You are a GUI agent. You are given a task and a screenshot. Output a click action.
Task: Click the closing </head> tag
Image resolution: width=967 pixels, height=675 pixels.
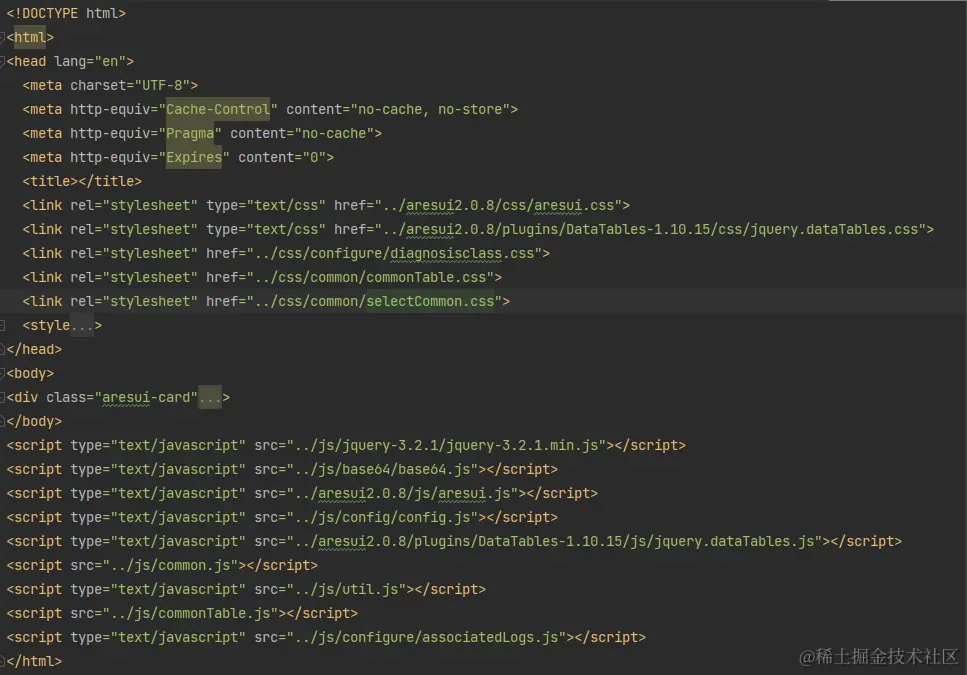click(34, 350)
